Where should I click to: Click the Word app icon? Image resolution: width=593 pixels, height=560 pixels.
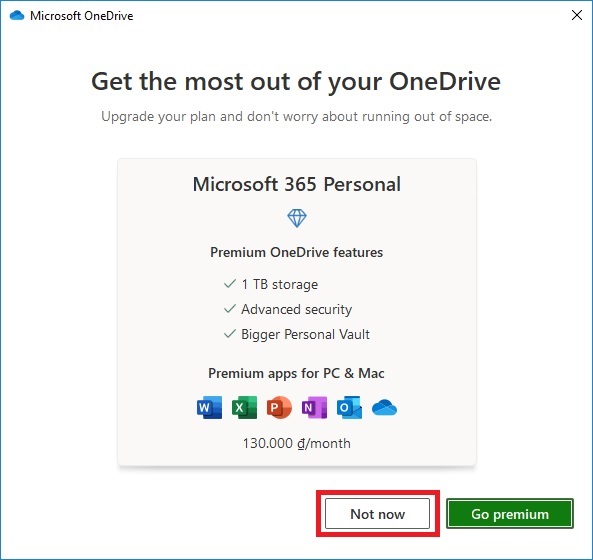point(209,408)
